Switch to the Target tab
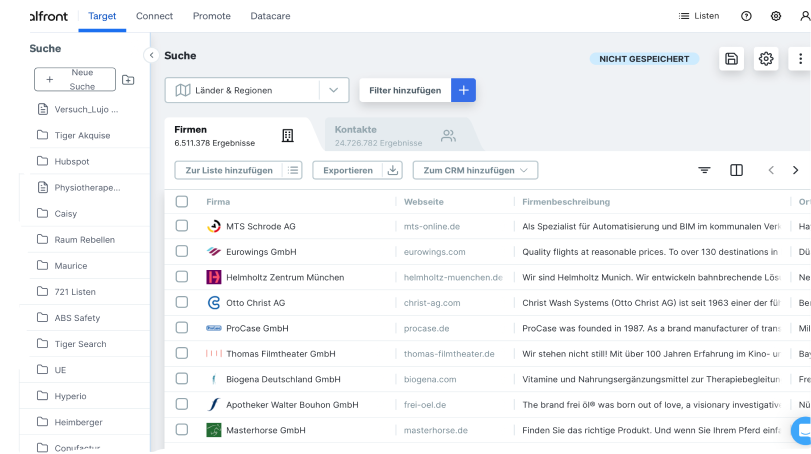Screen dimensions: 811x454 [102, 16]
